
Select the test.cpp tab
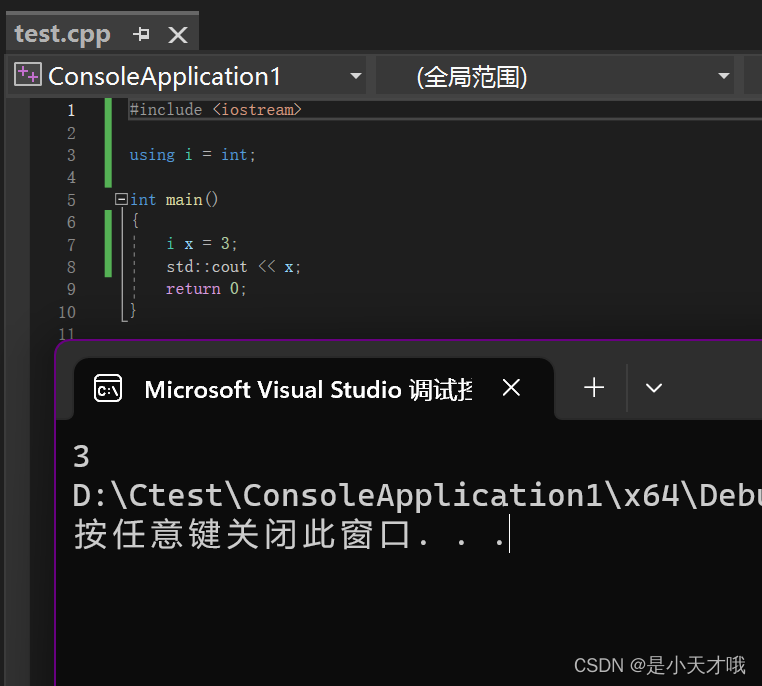pos(63,34)
